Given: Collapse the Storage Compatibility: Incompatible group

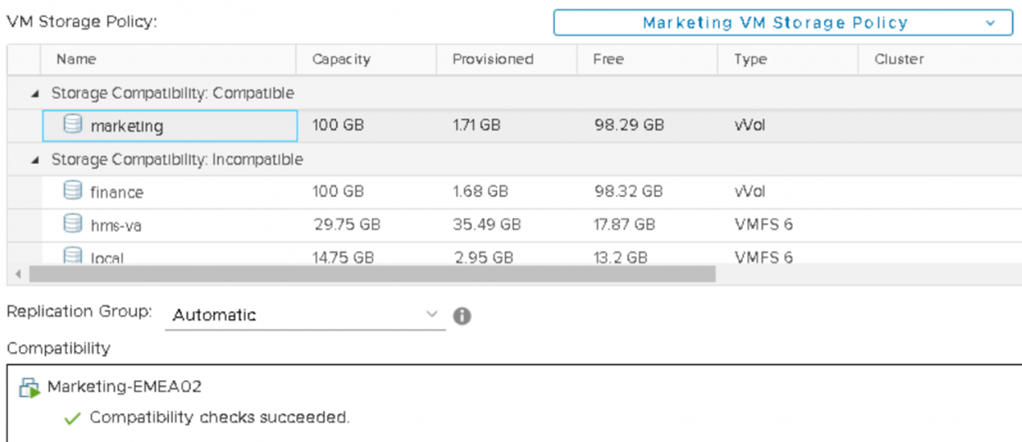Looking at the screenshot, I should point(37,160).
